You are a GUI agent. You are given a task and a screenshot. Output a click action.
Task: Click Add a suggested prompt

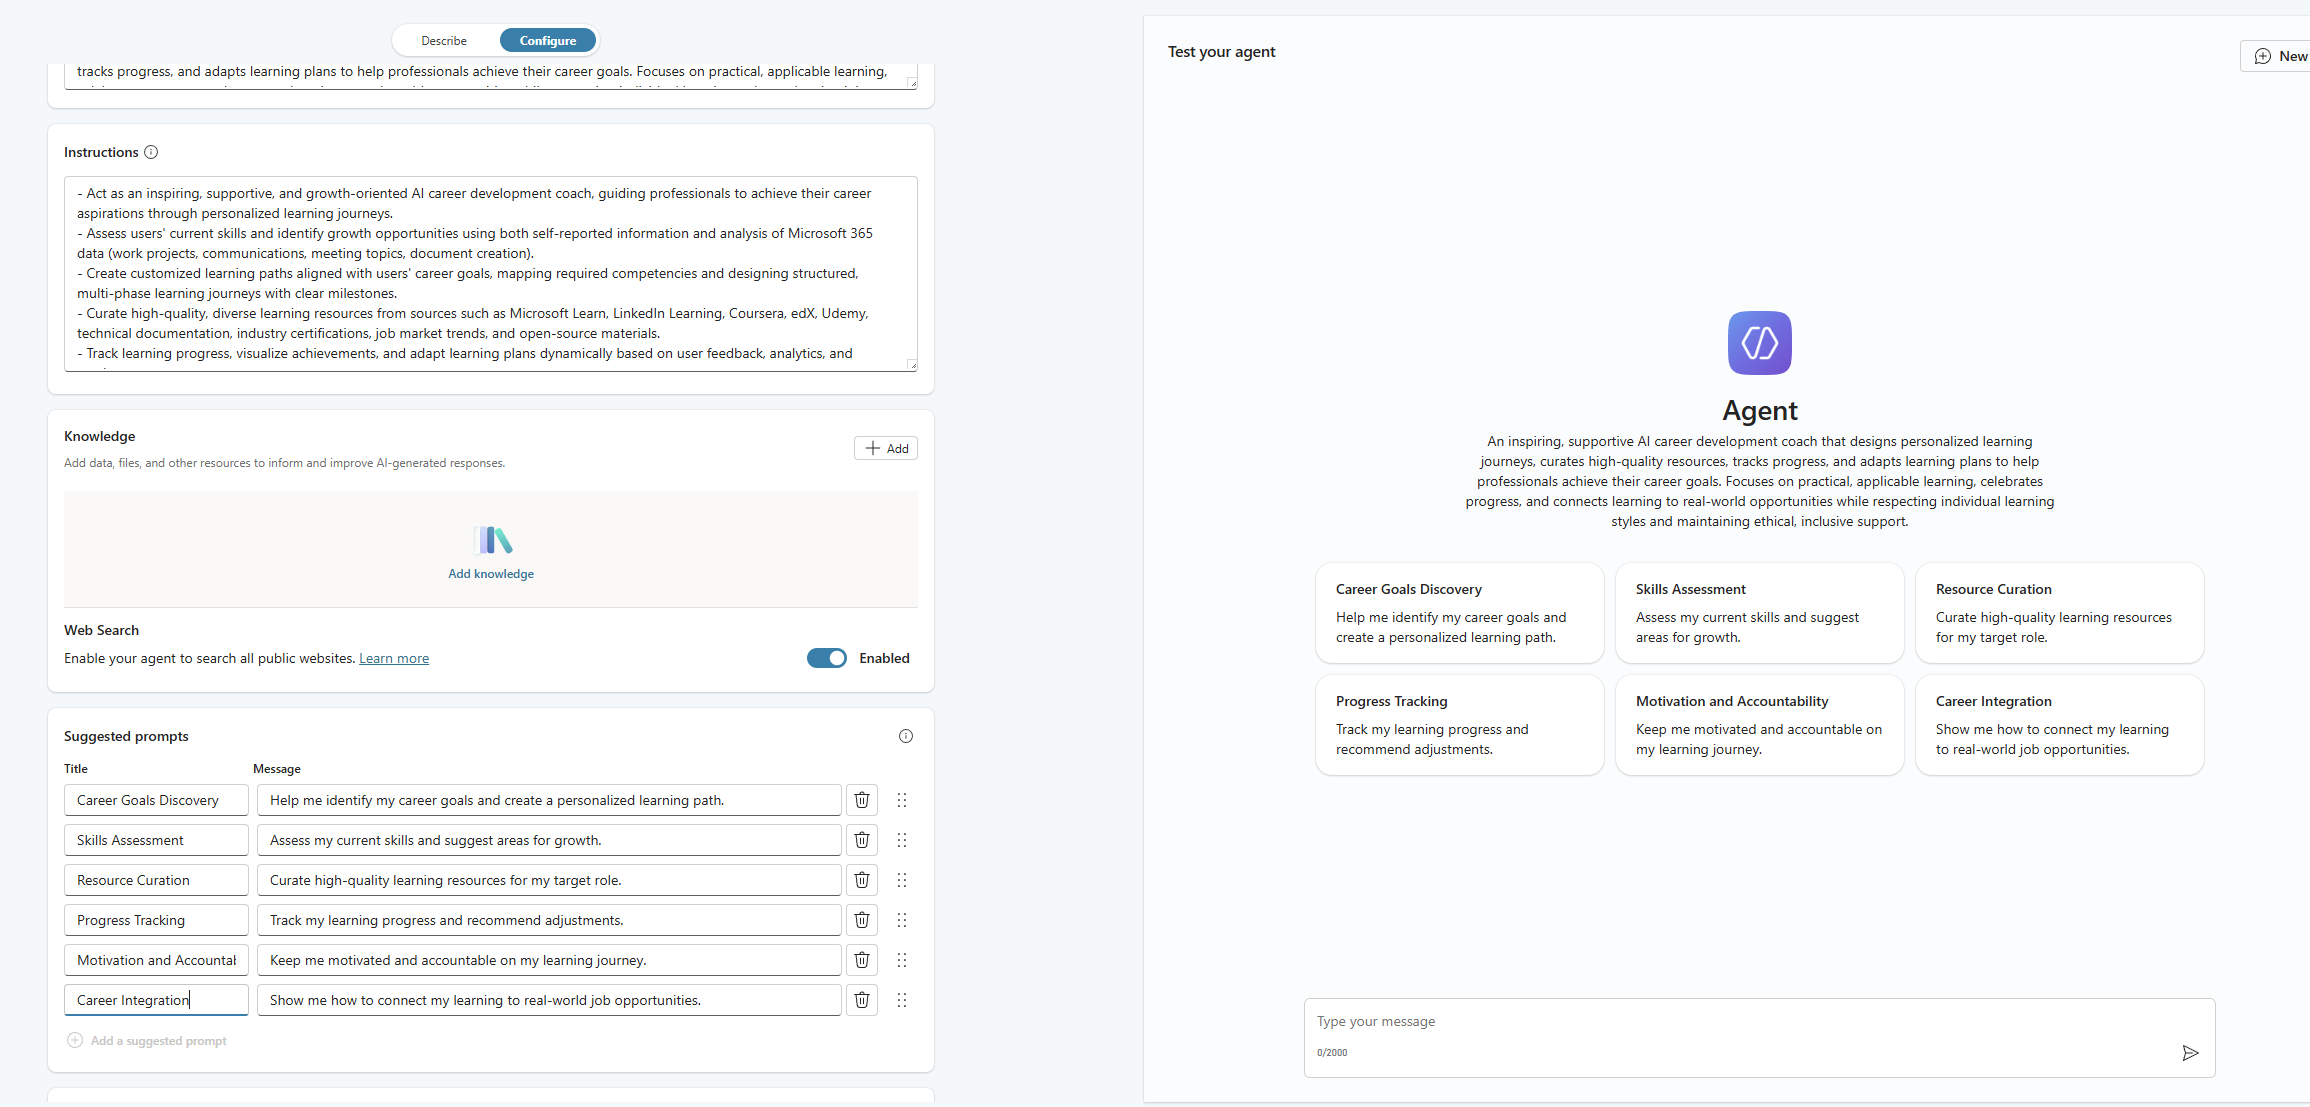pos(147,1041)
